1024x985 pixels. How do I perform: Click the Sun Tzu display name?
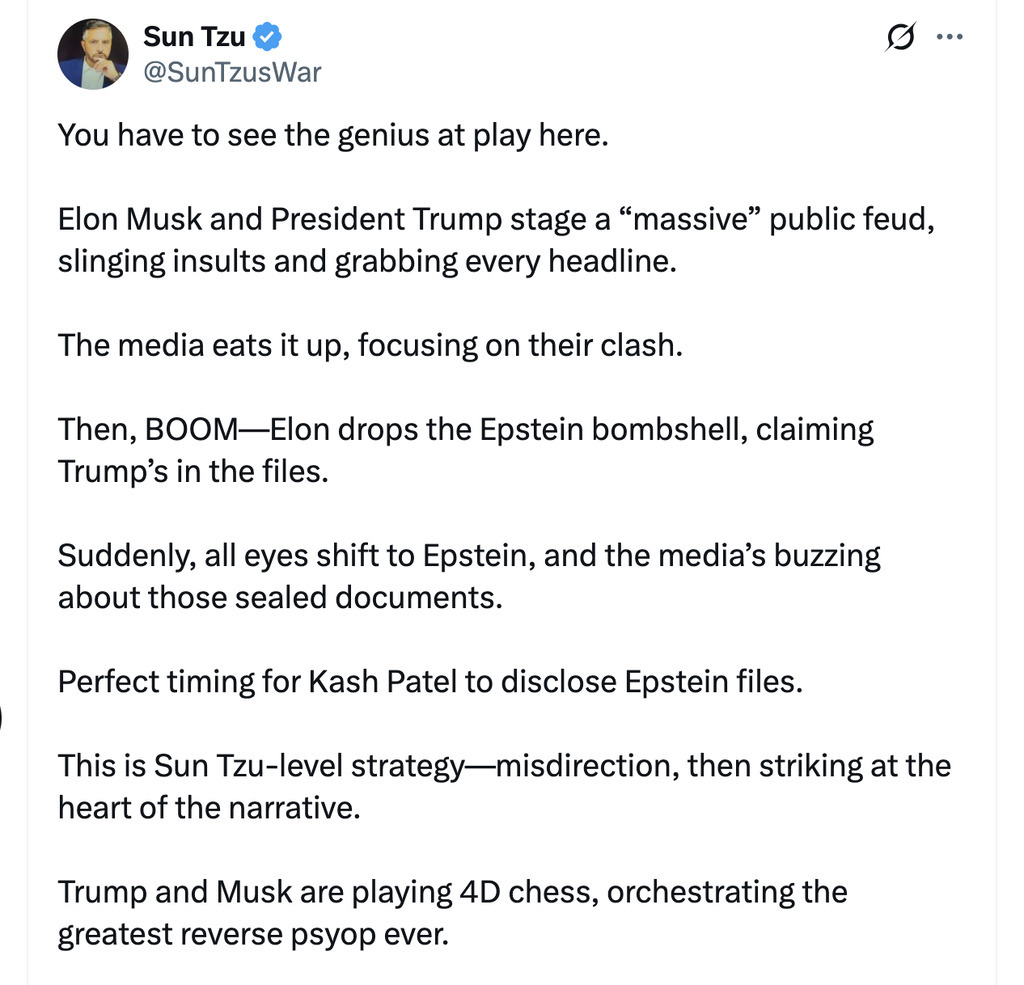(194, 38)
